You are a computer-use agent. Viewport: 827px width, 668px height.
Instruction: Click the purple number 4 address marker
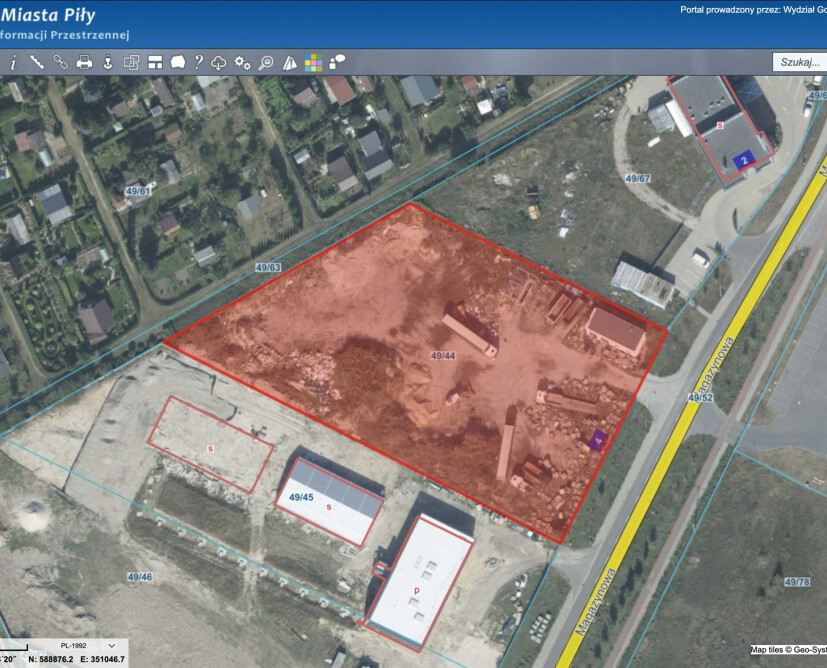(598, 438)
